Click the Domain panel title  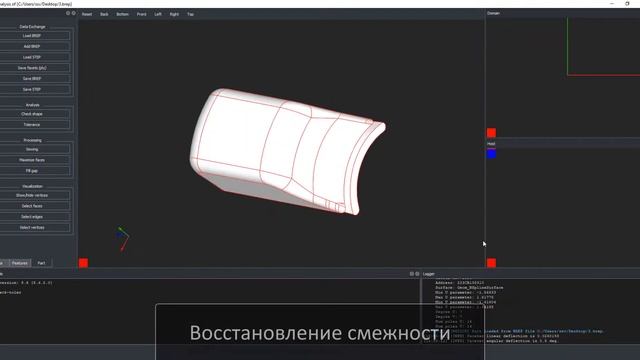click(493, 13)
